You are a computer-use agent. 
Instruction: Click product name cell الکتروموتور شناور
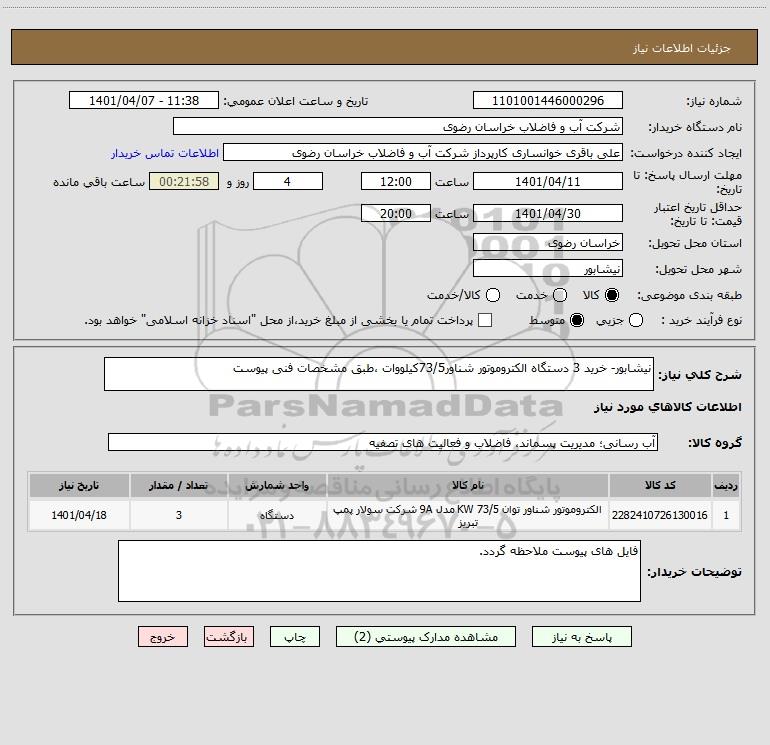pyautogui.click(x=468, y=515)
